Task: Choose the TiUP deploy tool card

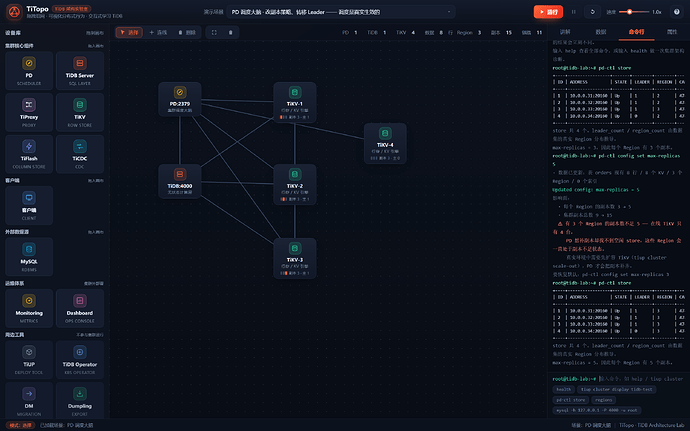Action: coord(29,360)
